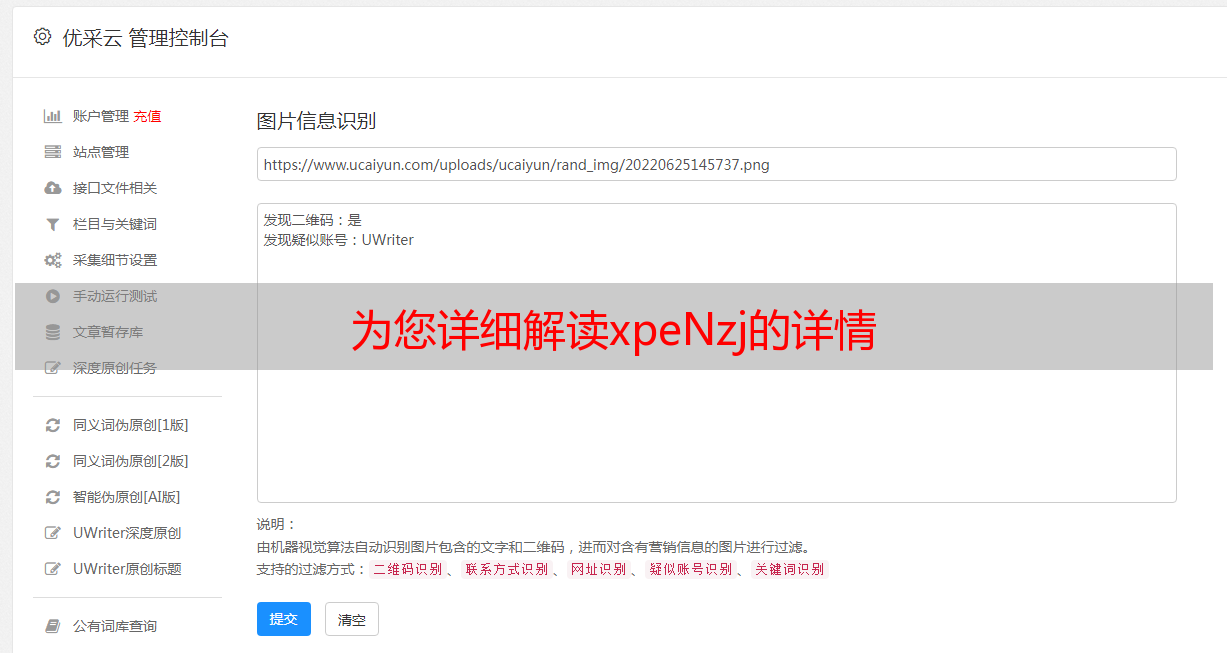This screenshot has width=1227, height=653.
Task: Click the cloud upload icon for 接口文件相关
Action: 53,188
